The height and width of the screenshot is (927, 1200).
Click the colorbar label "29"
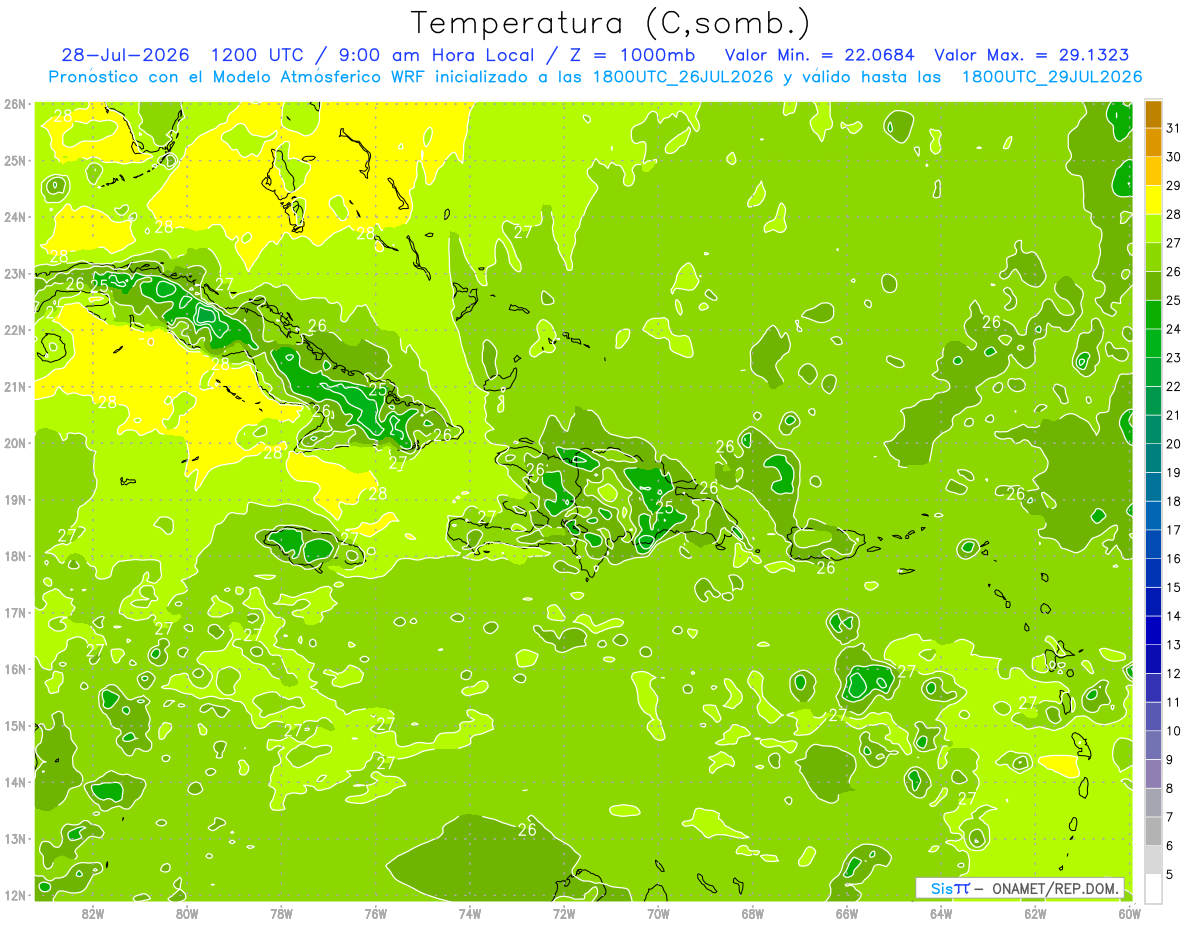(x=1174, y=186)
